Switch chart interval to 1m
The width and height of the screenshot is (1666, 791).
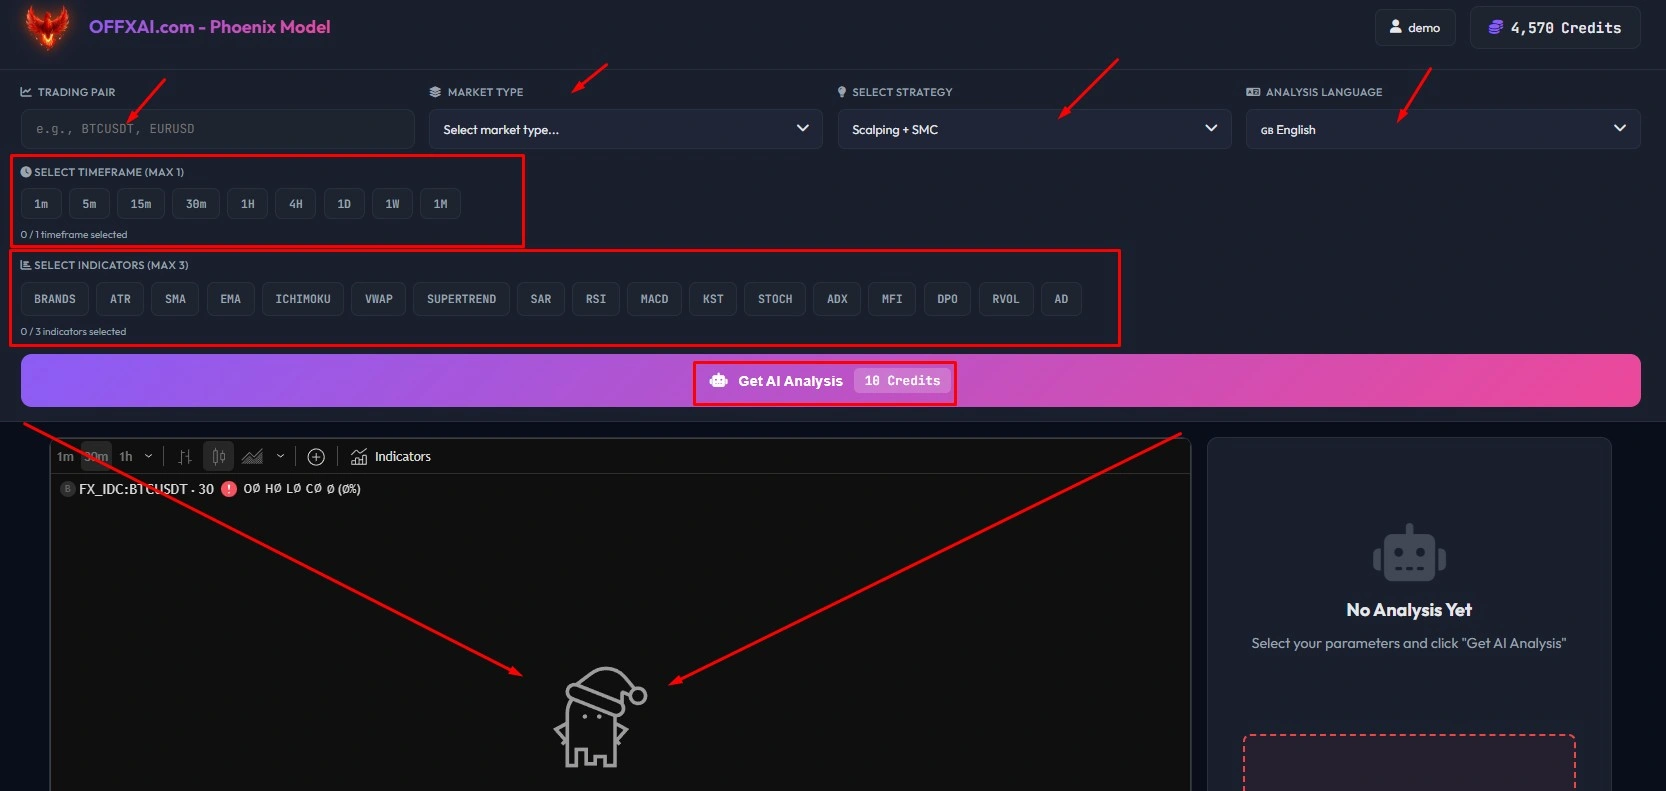click(65, 457)
